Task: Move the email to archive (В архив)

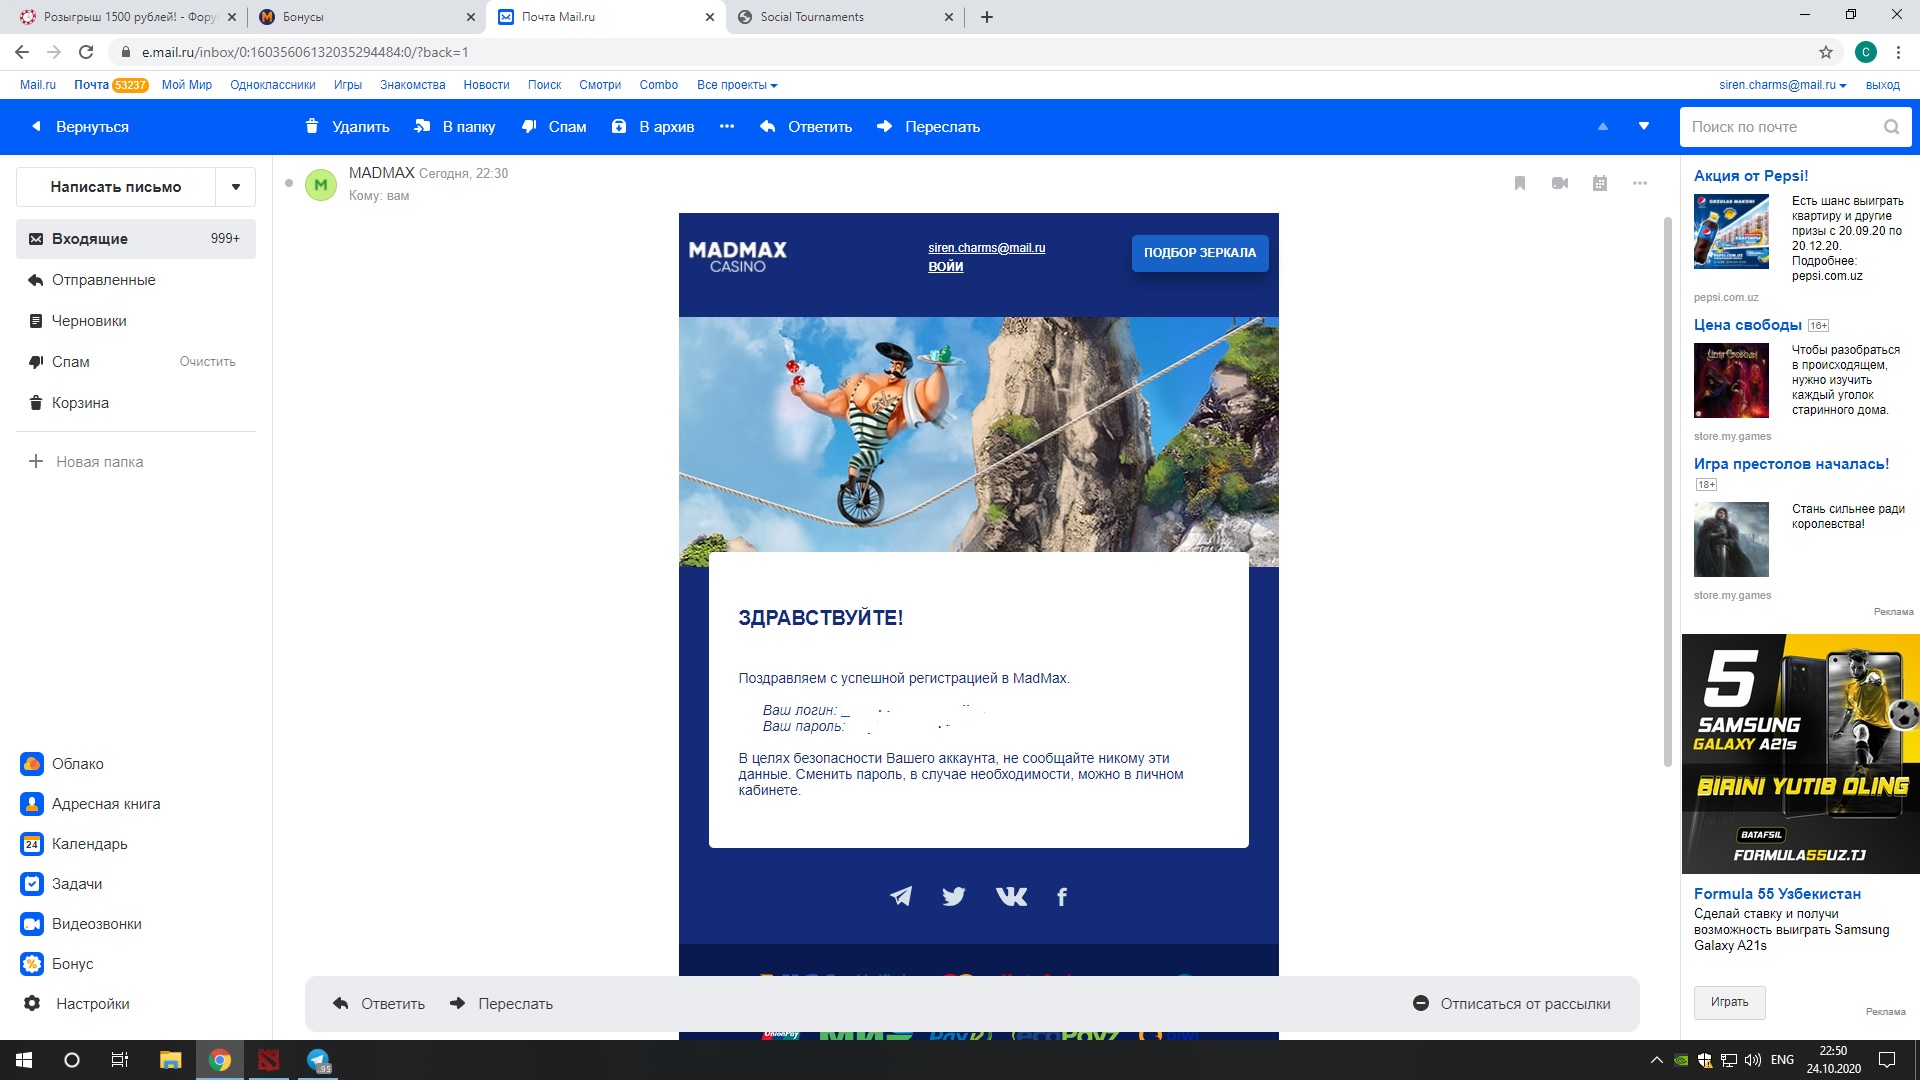Action: click(653, 126)
